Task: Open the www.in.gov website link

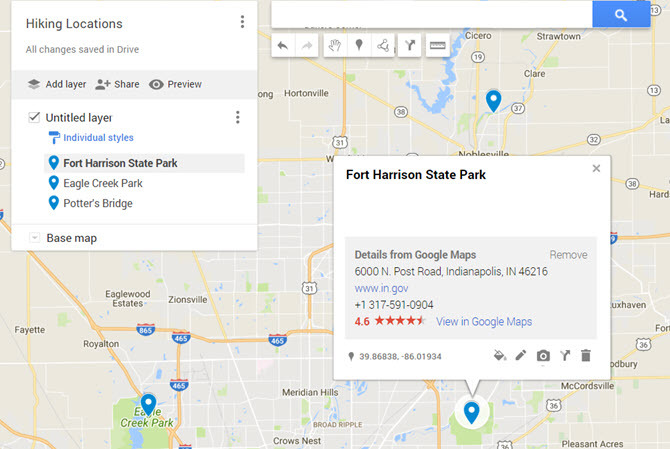Action: [x=381, y=288]
